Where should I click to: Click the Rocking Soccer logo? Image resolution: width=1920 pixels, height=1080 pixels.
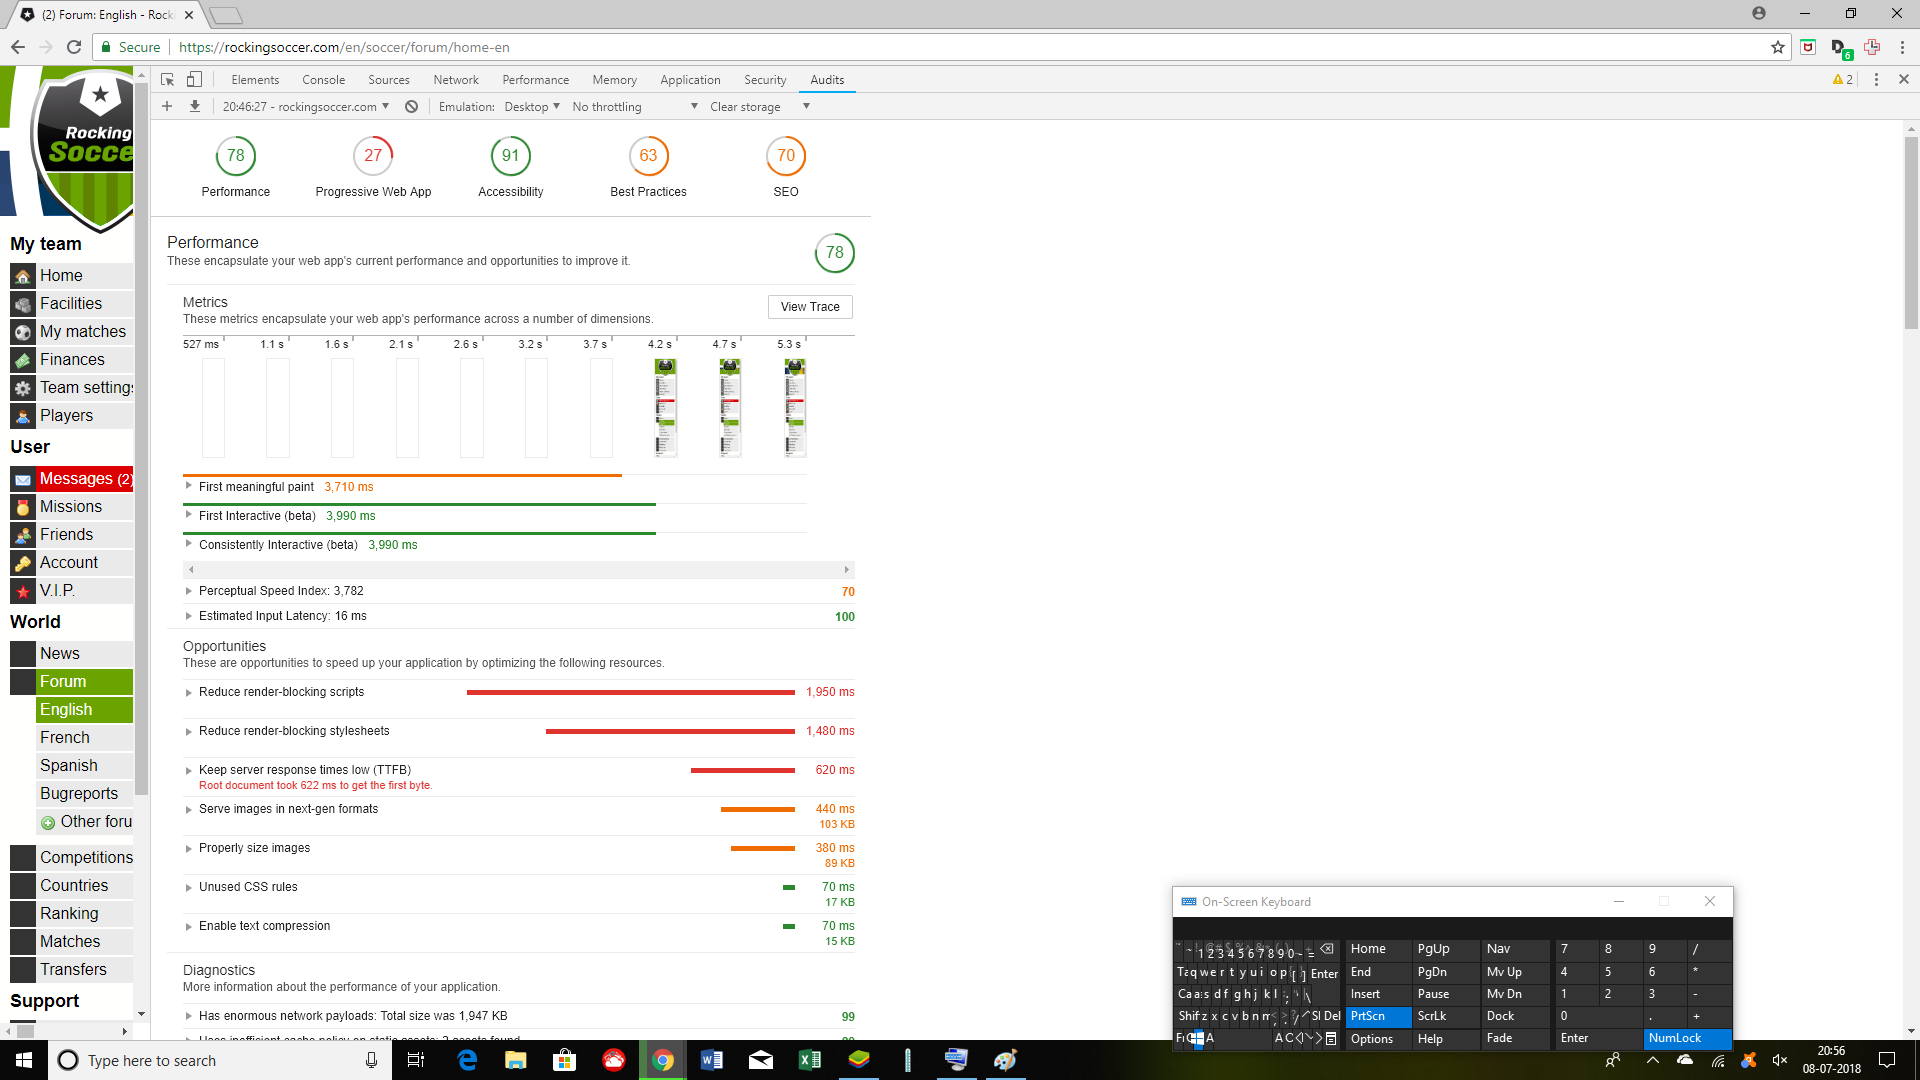point(84,148)
